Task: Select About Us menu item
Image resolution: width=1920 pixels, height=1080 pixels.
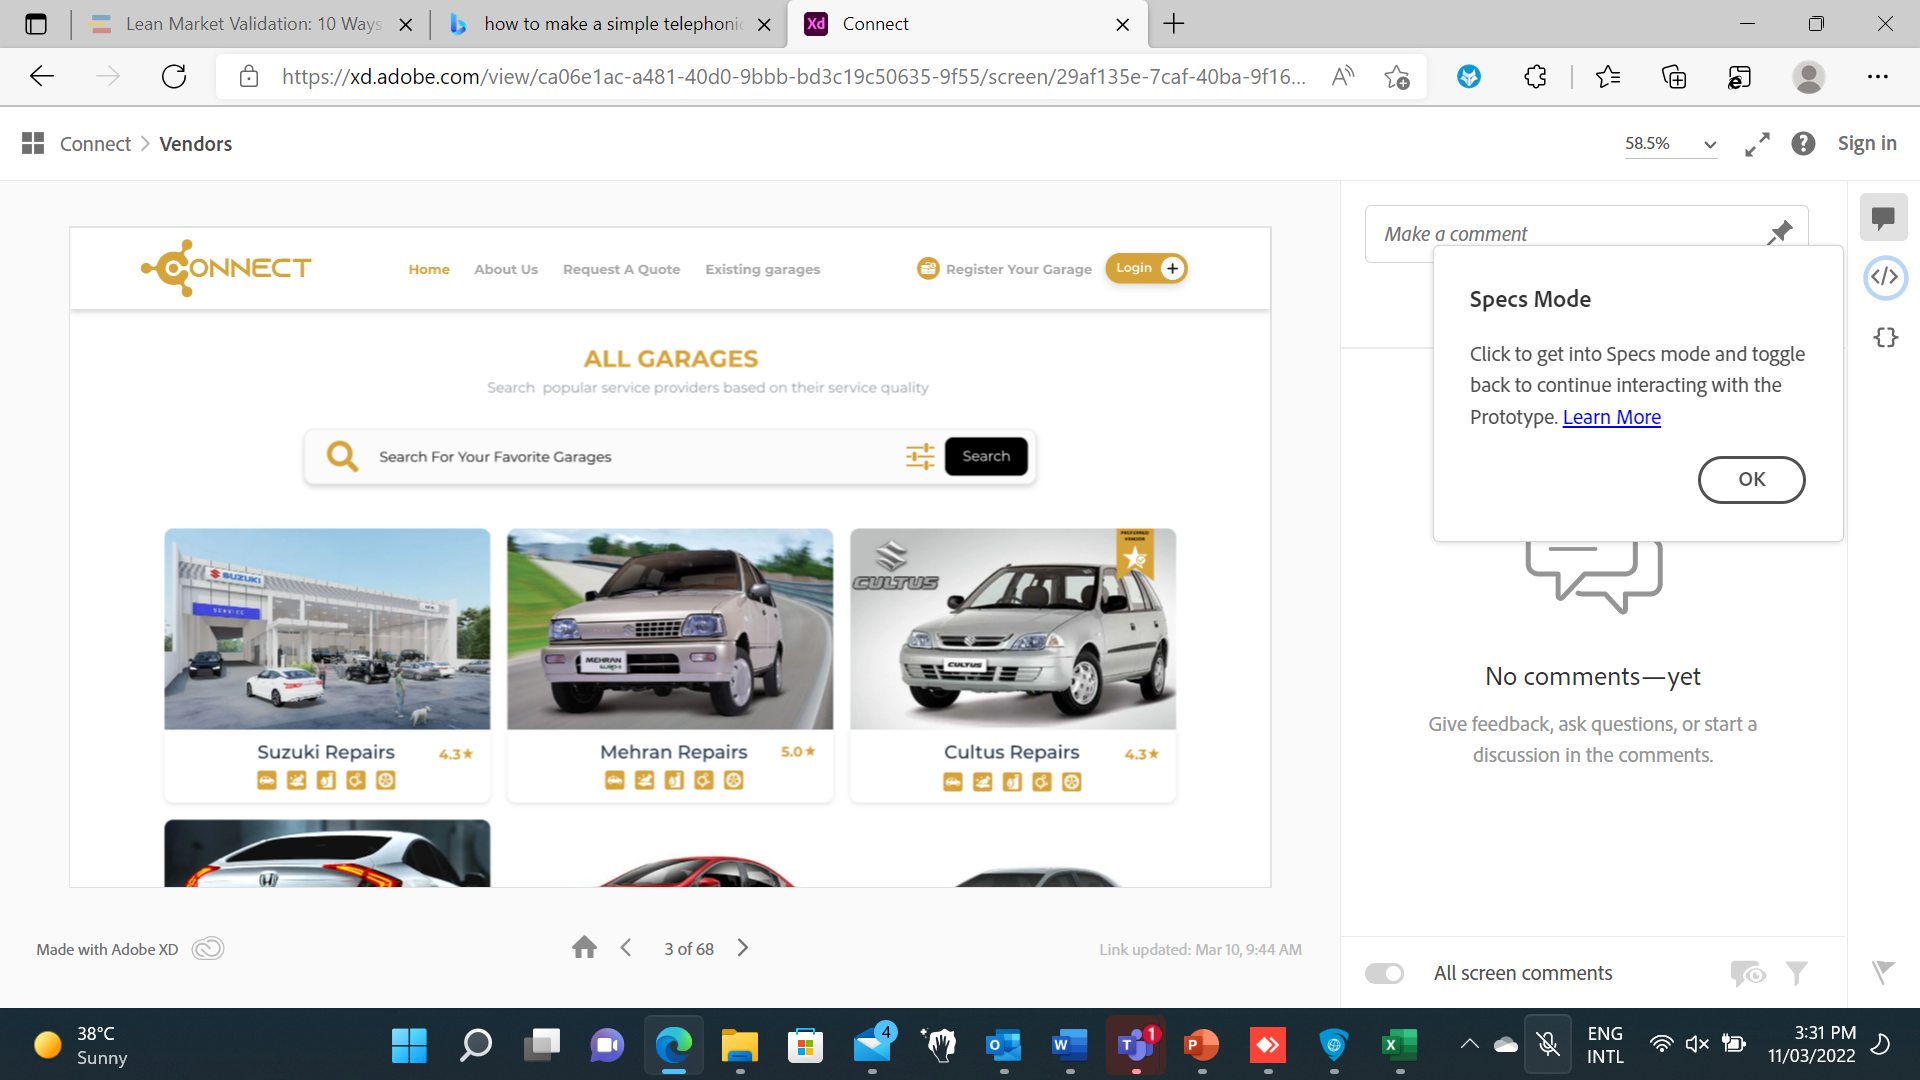Action: tap(506, 269)
